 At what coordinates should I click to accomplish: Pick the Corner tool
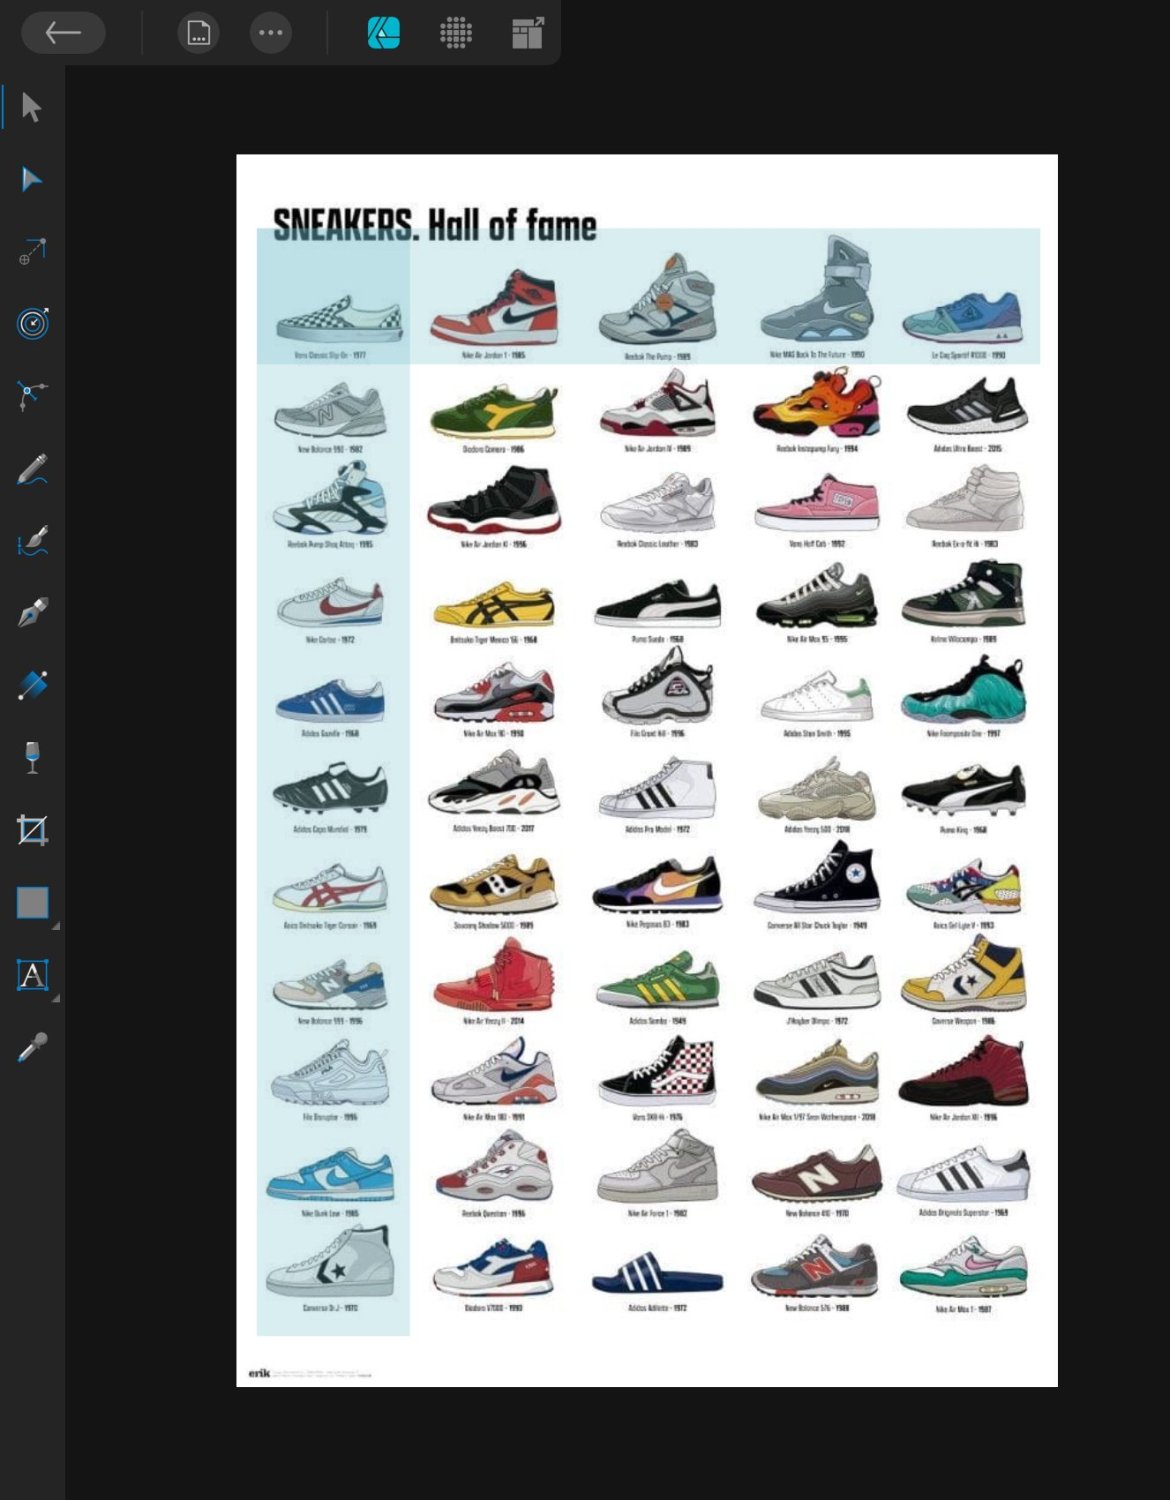pos(32,396)
